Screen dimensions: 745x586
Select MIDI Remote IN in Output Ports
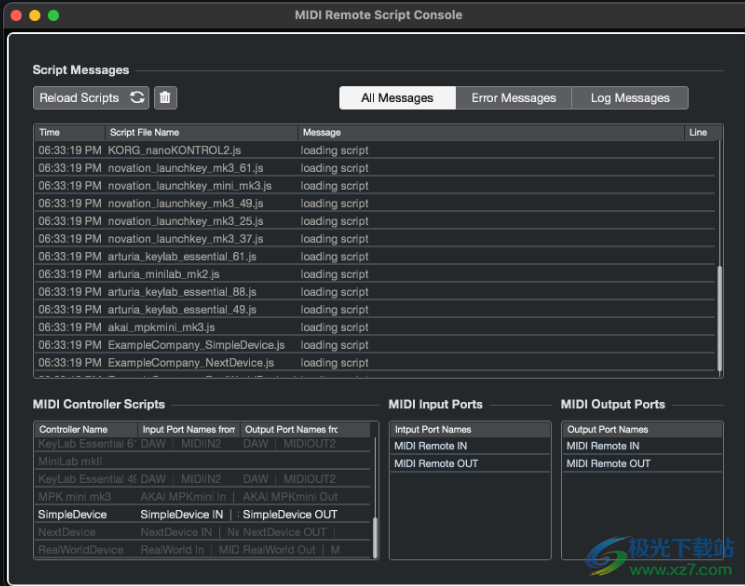(642, 446)
